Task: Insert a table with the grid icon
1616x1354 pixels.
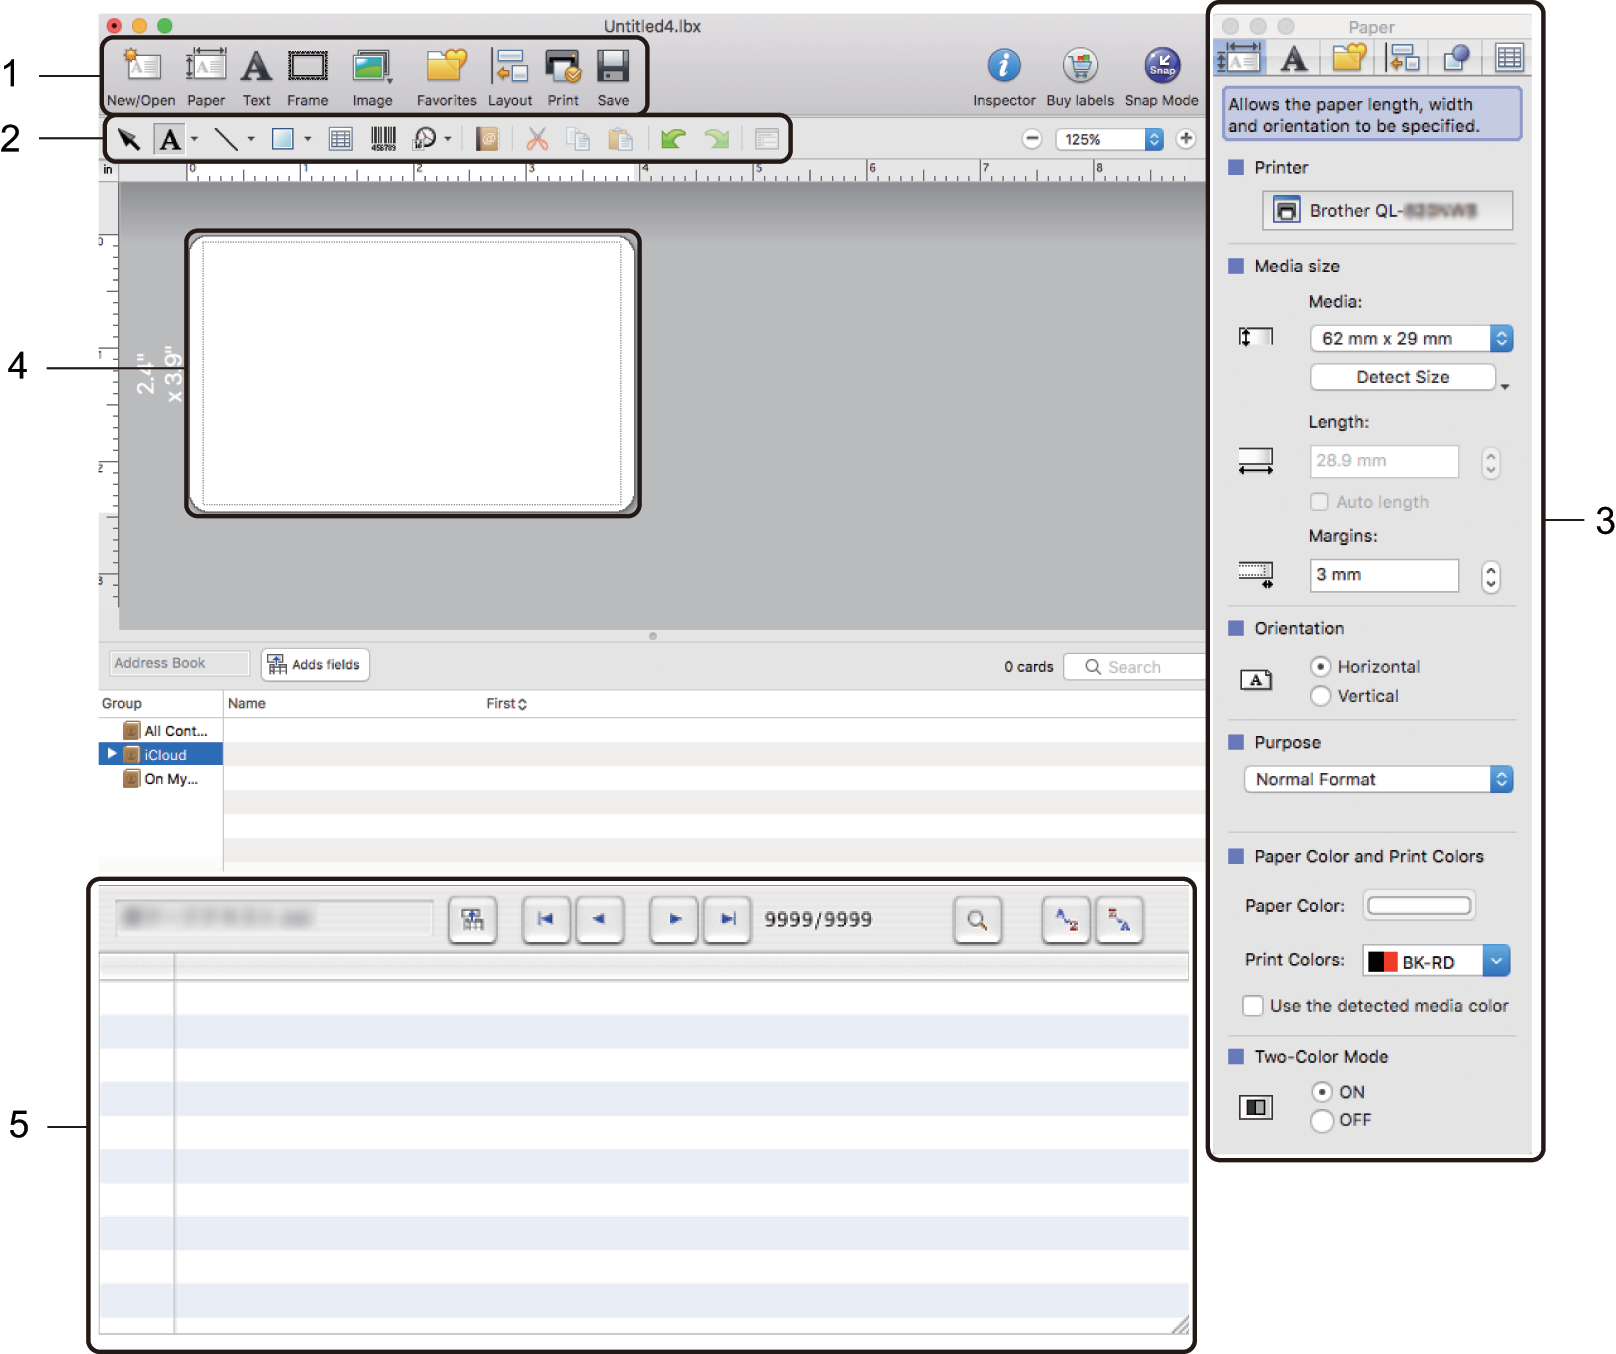Action: 341,139
